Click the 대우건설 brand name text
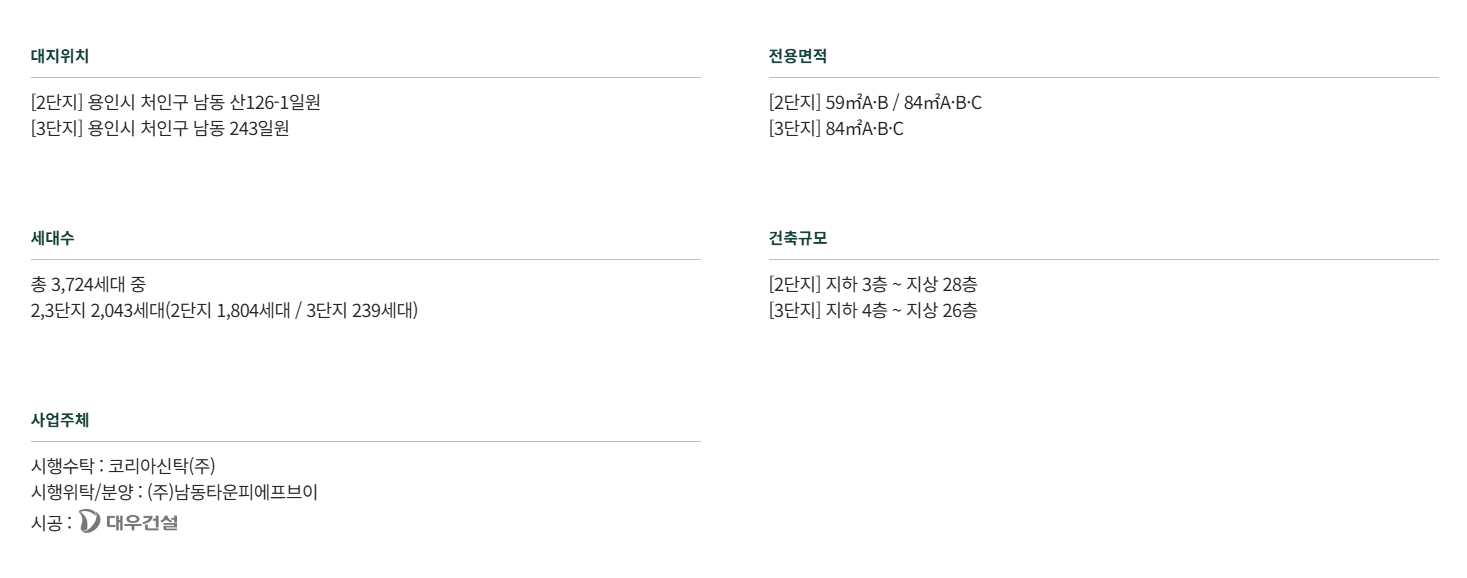Image resolution: width=1467 pixels, height=578 pixels. [x=141, y=522]
